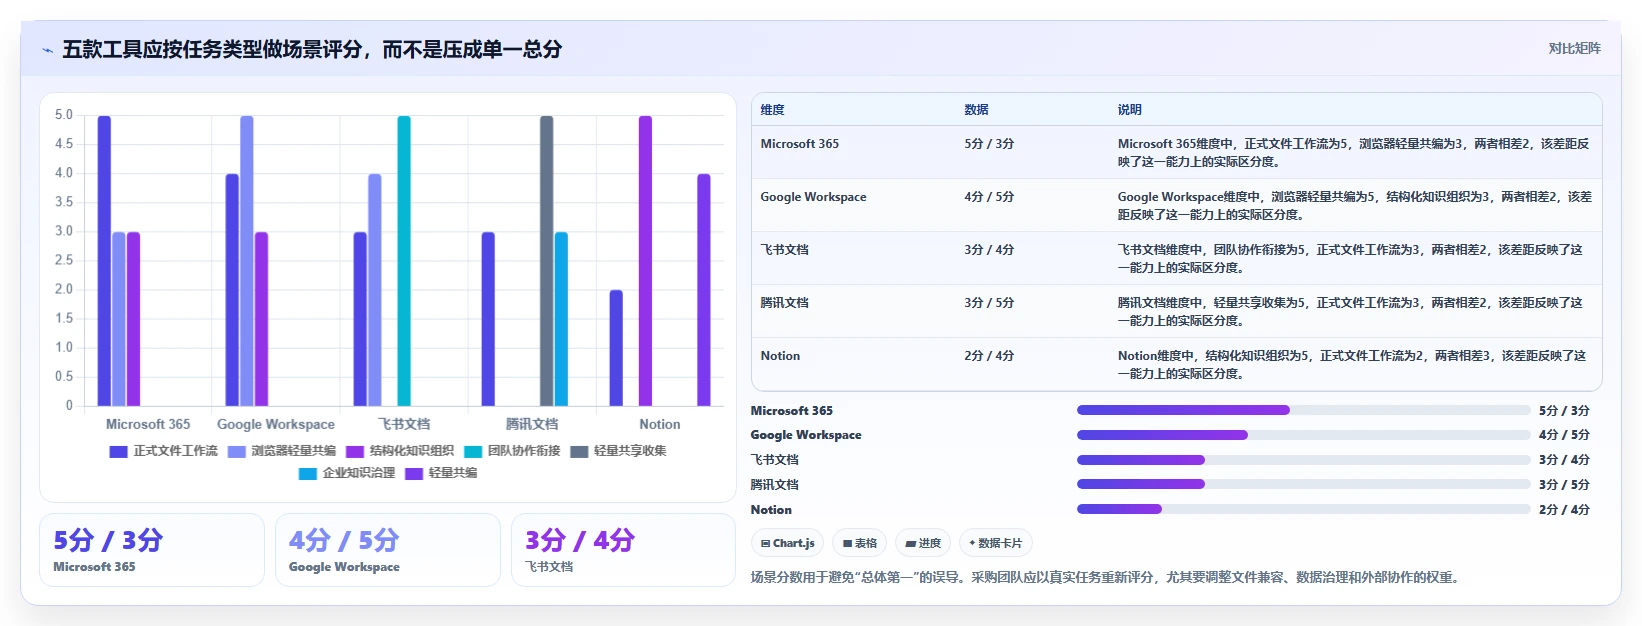Open the Microsoft 365 5分 / 3分 data card

tap(152, 550)
